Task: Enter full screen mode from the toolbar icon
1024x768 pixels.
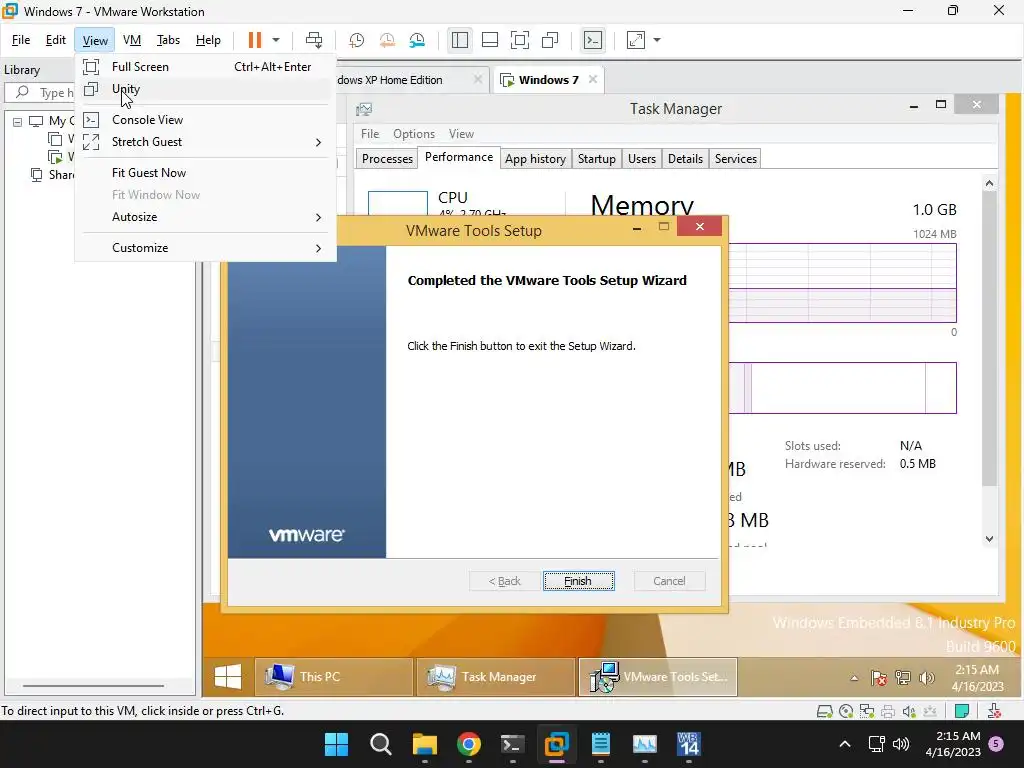Action: point(520,40)
